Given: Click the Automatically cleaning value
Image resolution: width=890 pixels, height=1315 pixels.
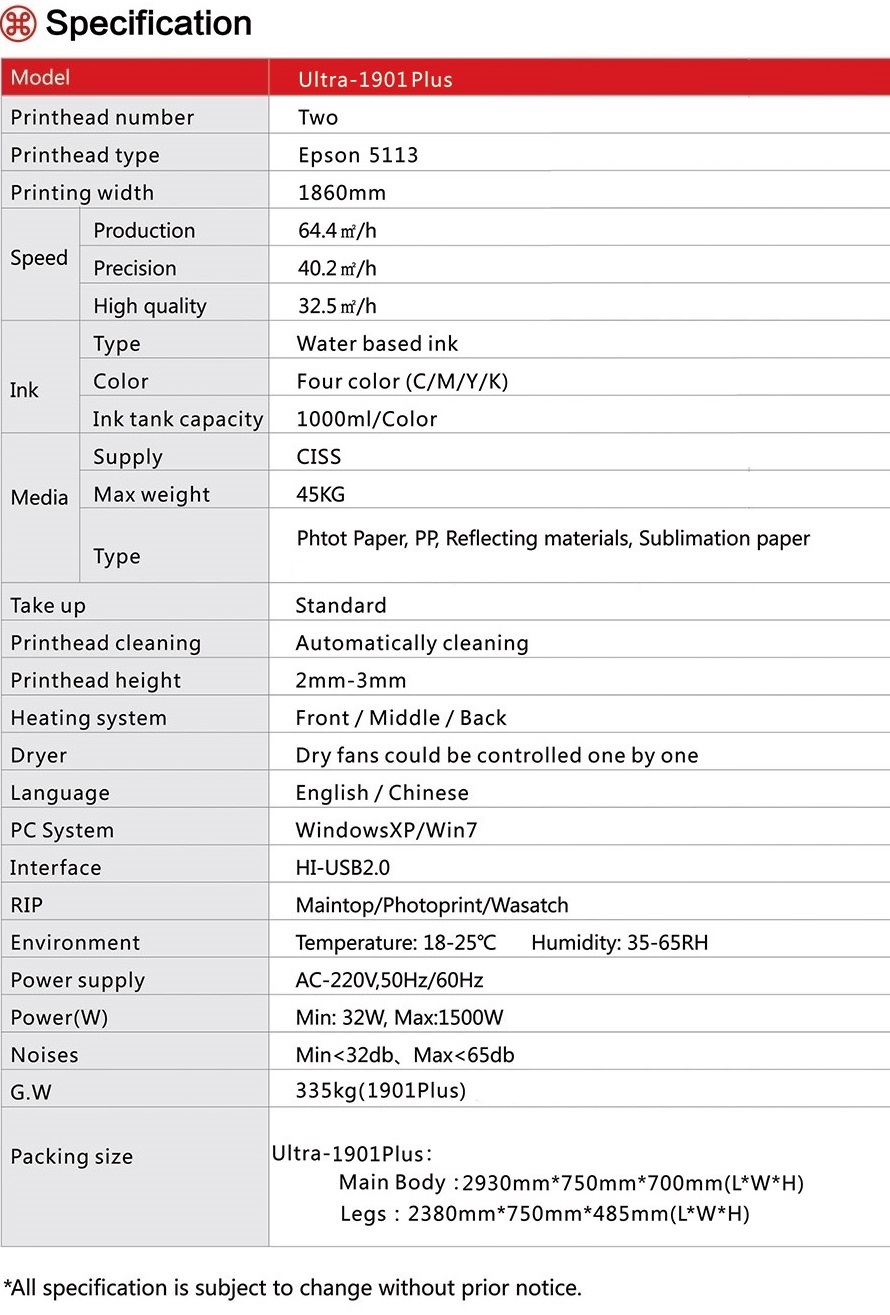Looking at the screenshot, I should click(x=411, y=643).
